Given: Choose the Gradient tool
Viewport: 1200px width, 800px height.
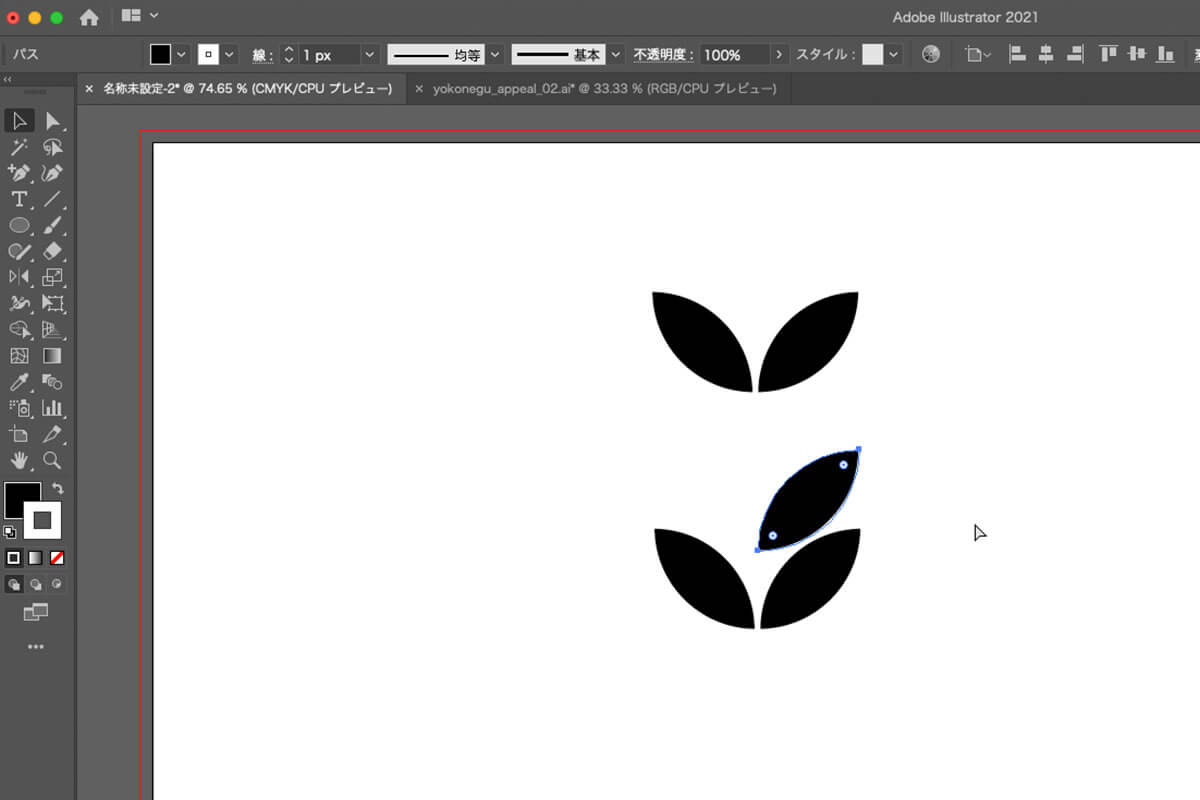Looking at the screenshot, I should 53,356.
